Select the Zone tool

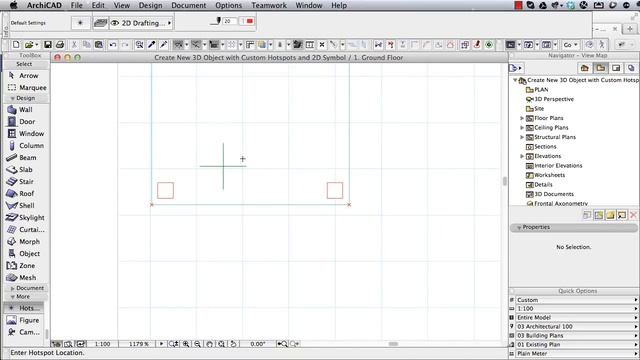pyautogui.click(x=25, y=266)
